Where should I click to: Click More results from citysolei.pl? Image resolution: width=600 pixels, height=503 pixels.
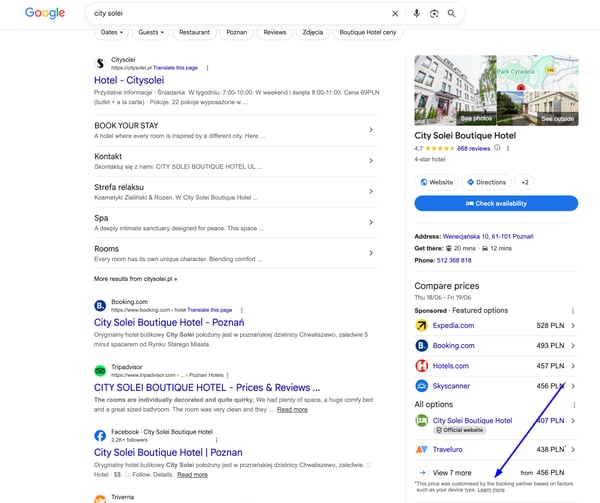point(135,279)
